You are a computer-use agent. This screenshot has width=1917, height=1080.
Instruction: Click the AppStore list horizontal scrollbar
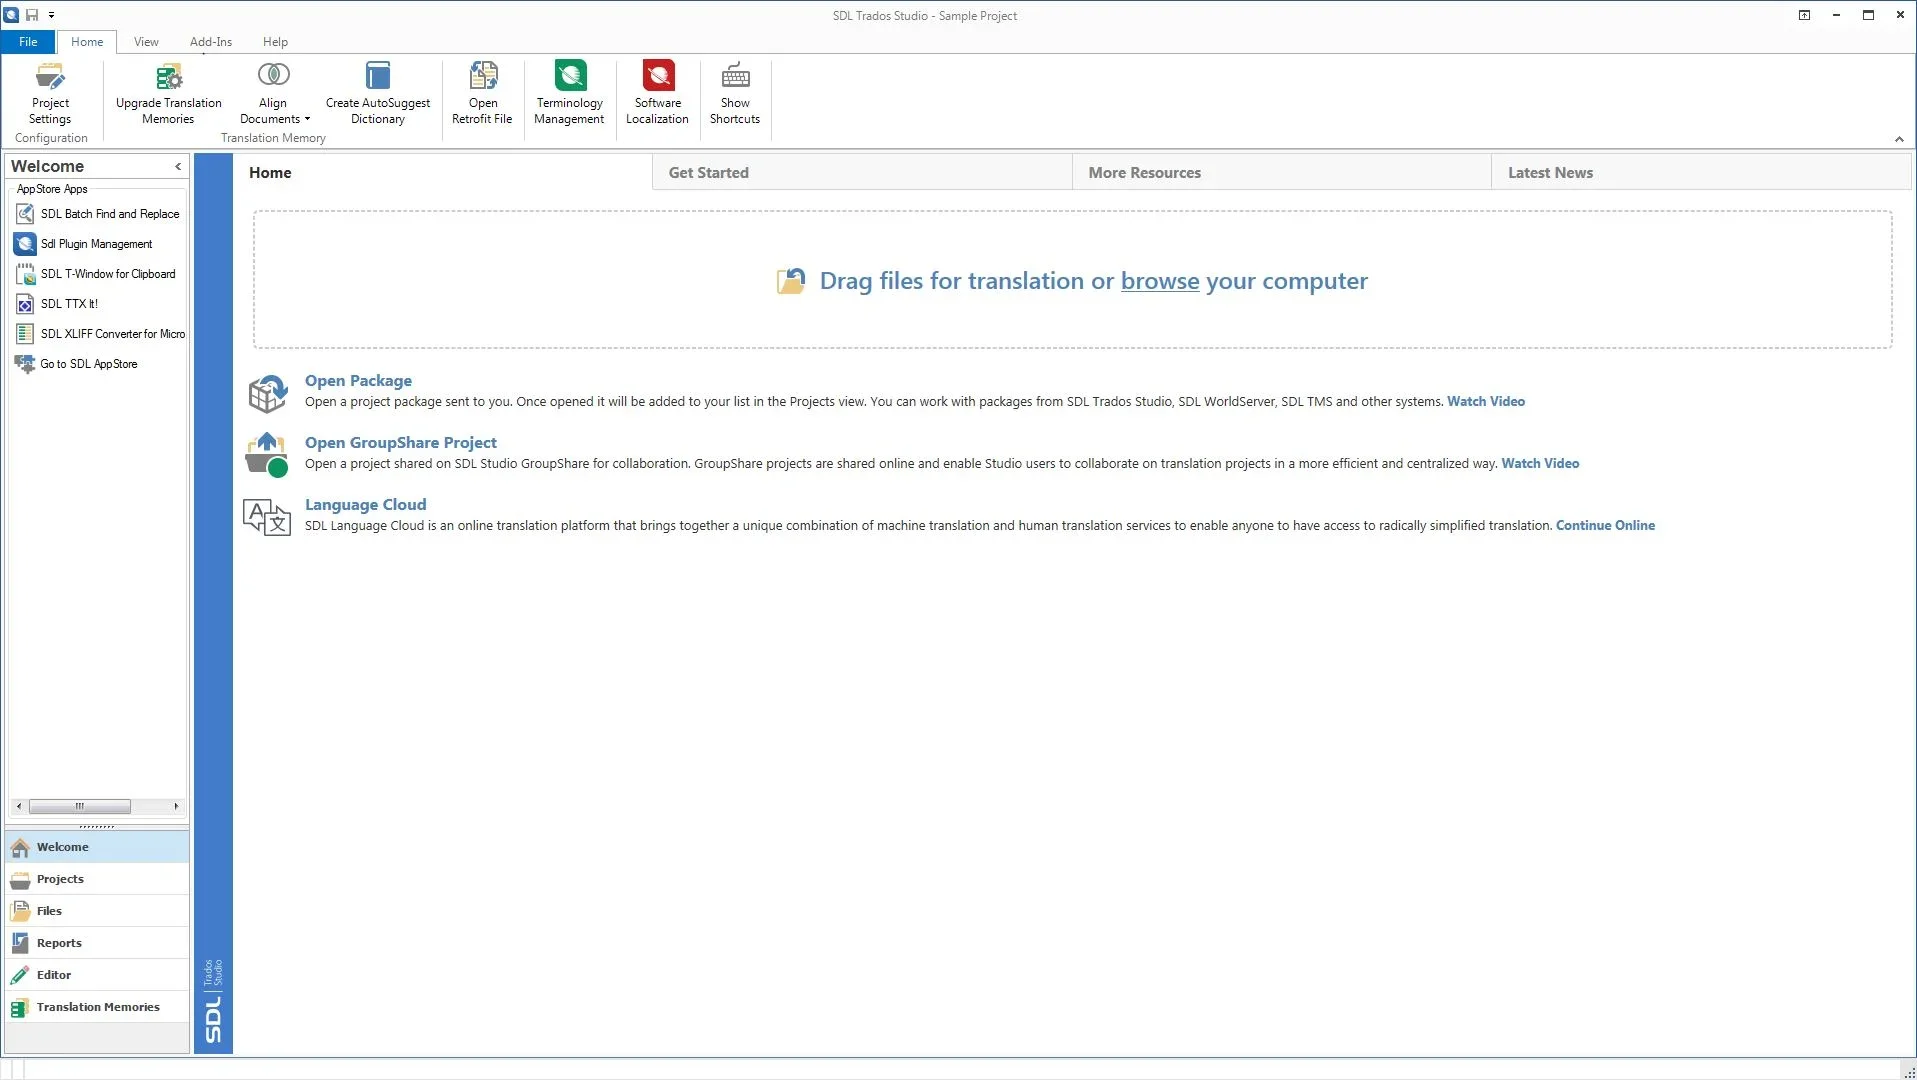click(80, 806)
